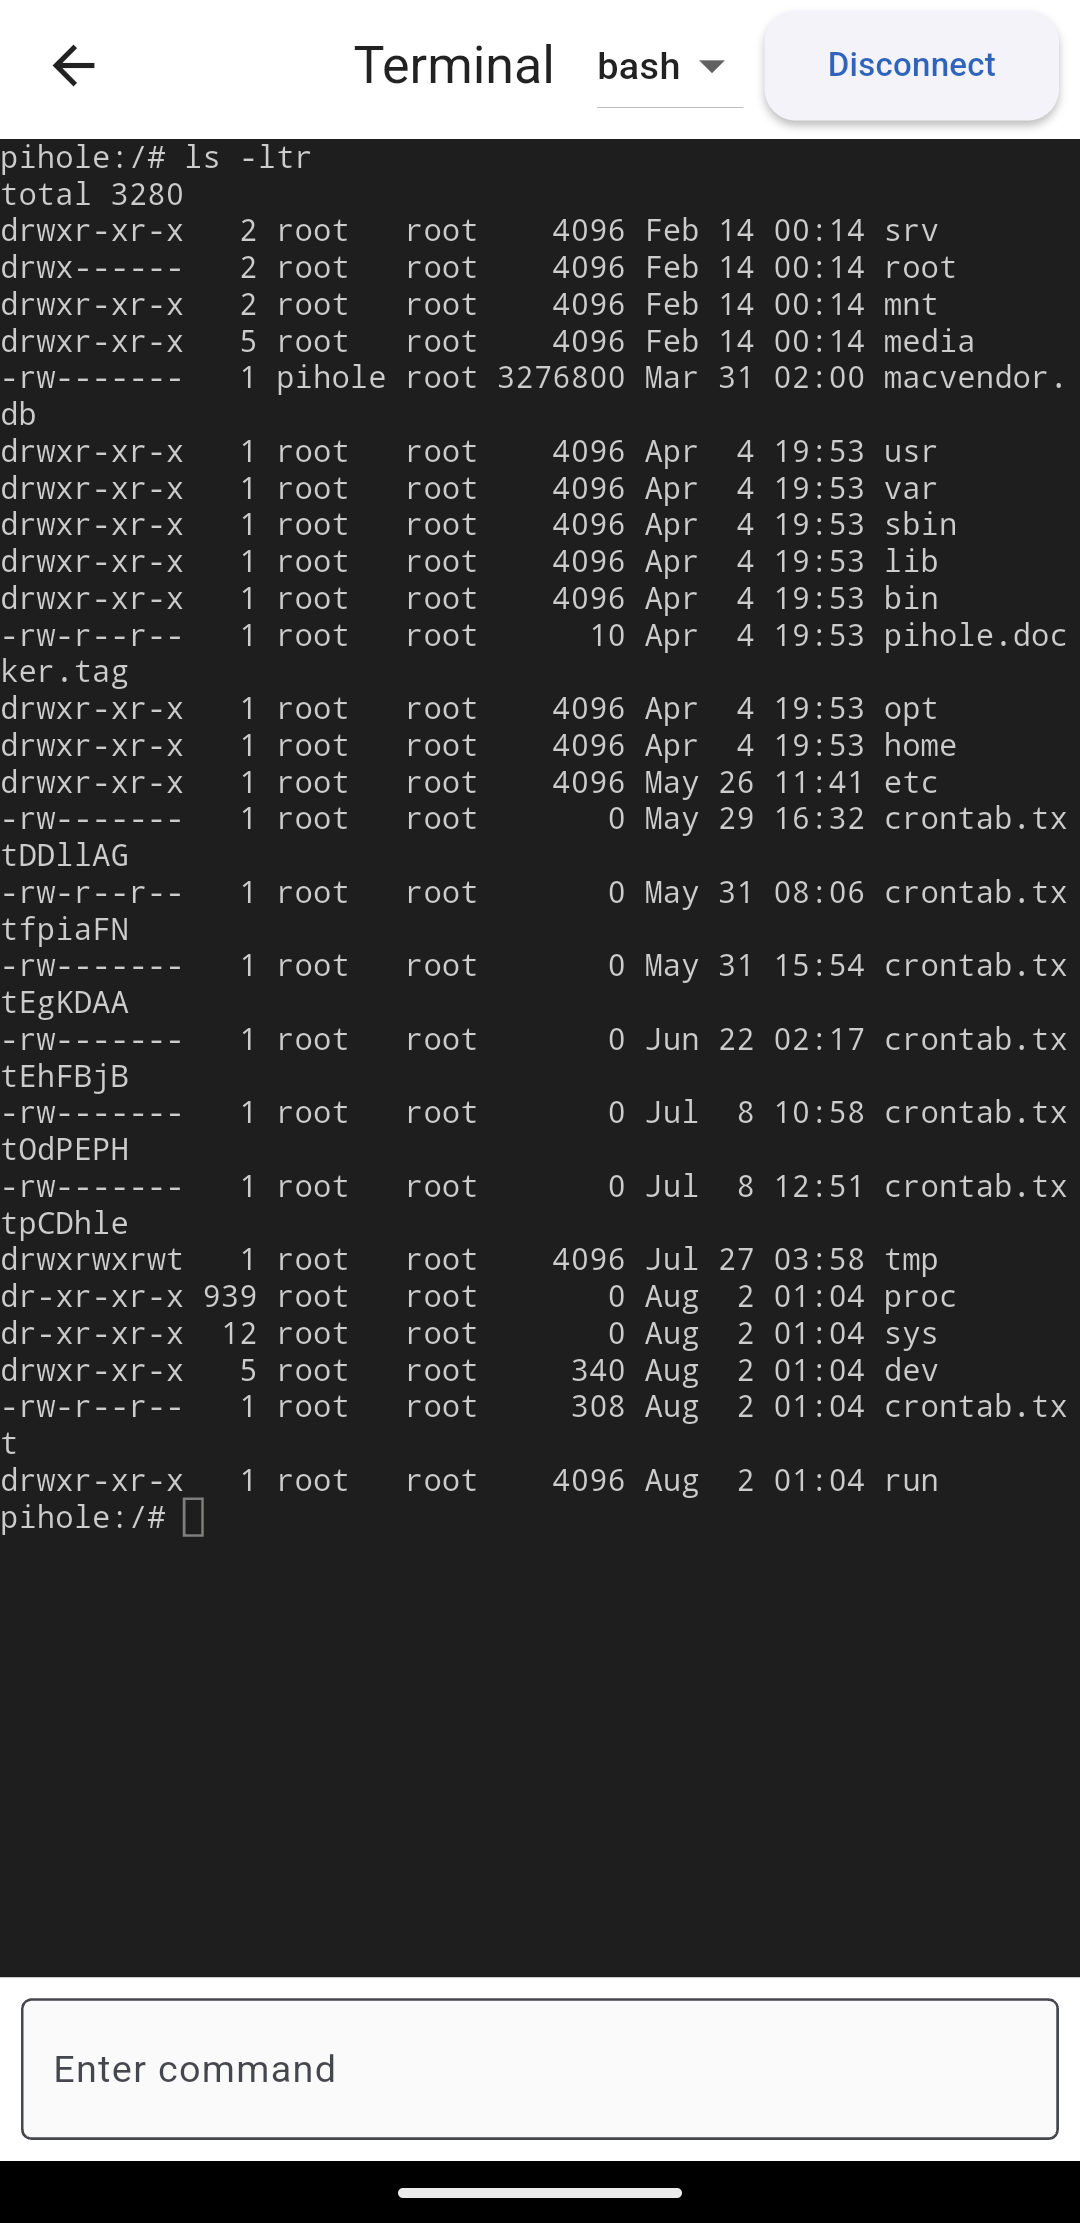Viewport: 1080px width, 2223px height.
Task: Tap the Enter command input field
Action: tap(540, 2069)
